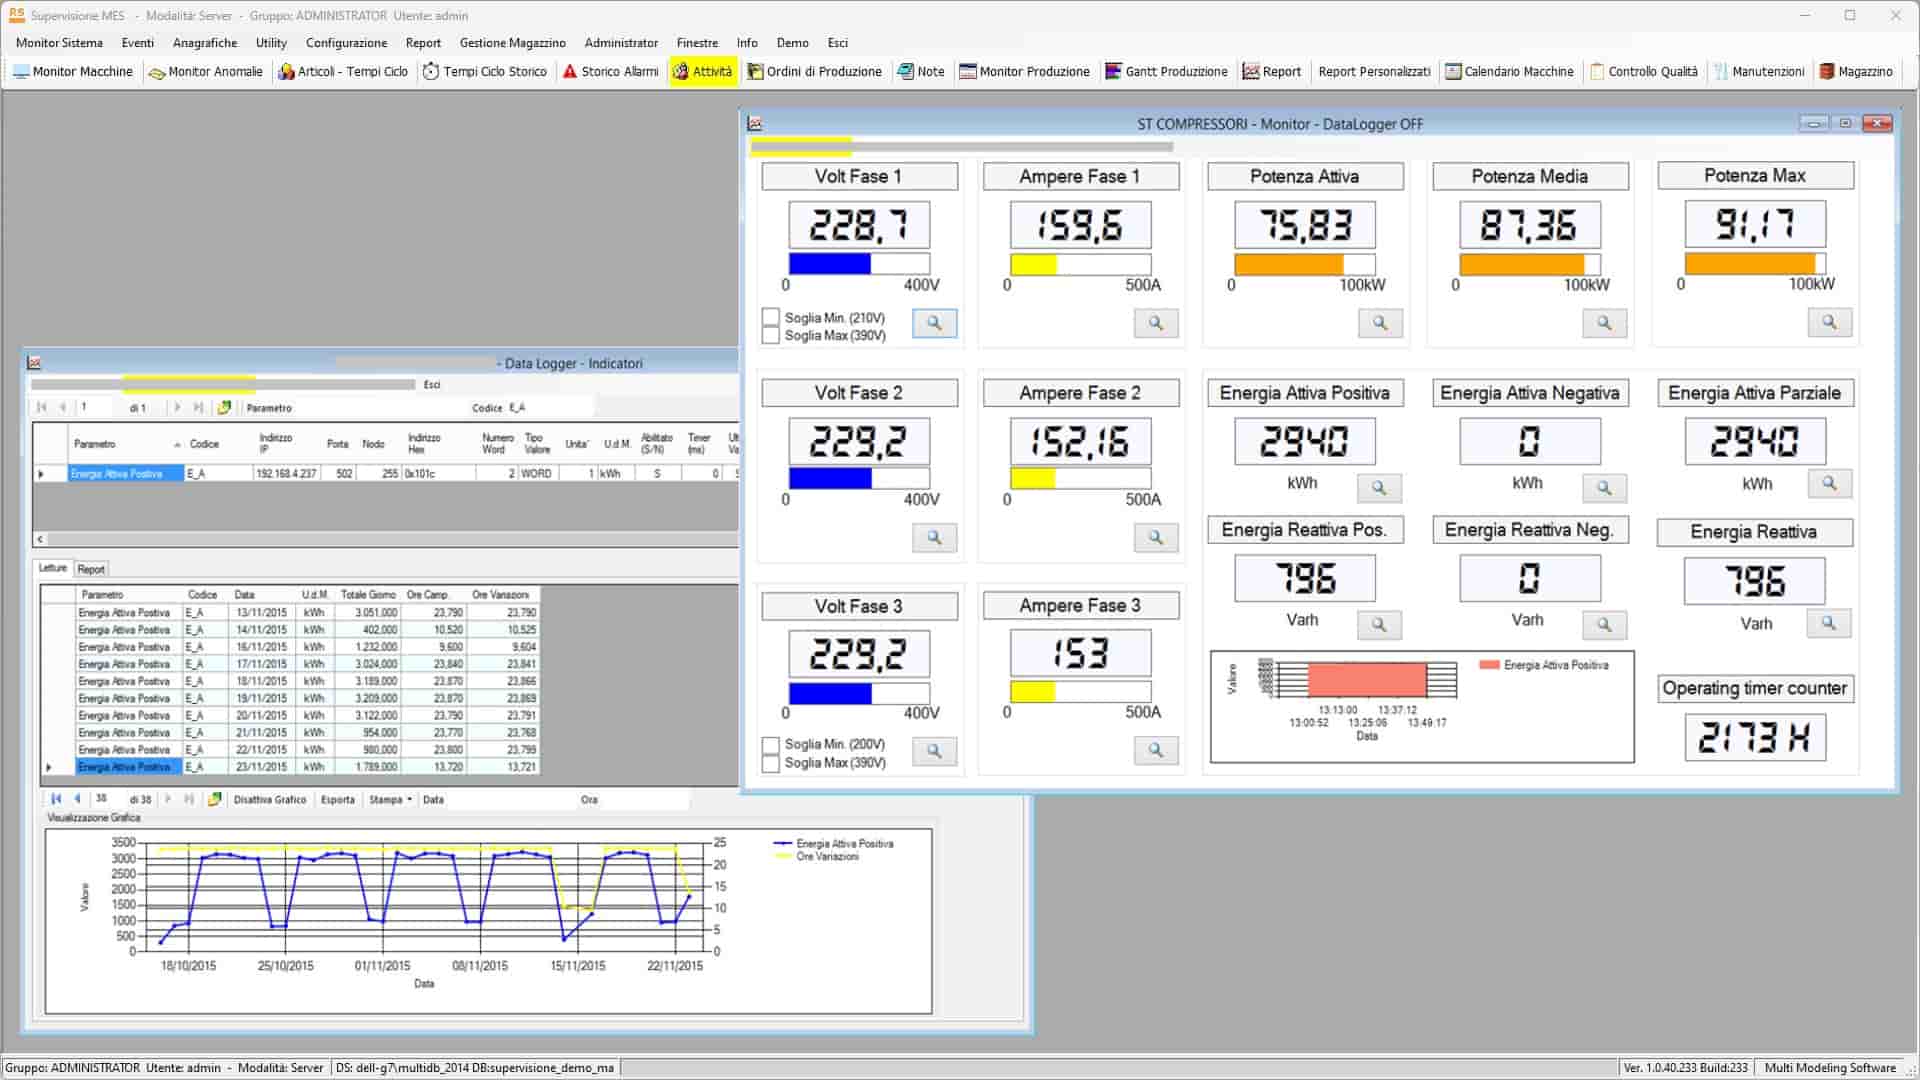Click magnifier under Volt Fase 1 gauge
Viewport: 1920px width, 1080px height.
tap(934, 323)
